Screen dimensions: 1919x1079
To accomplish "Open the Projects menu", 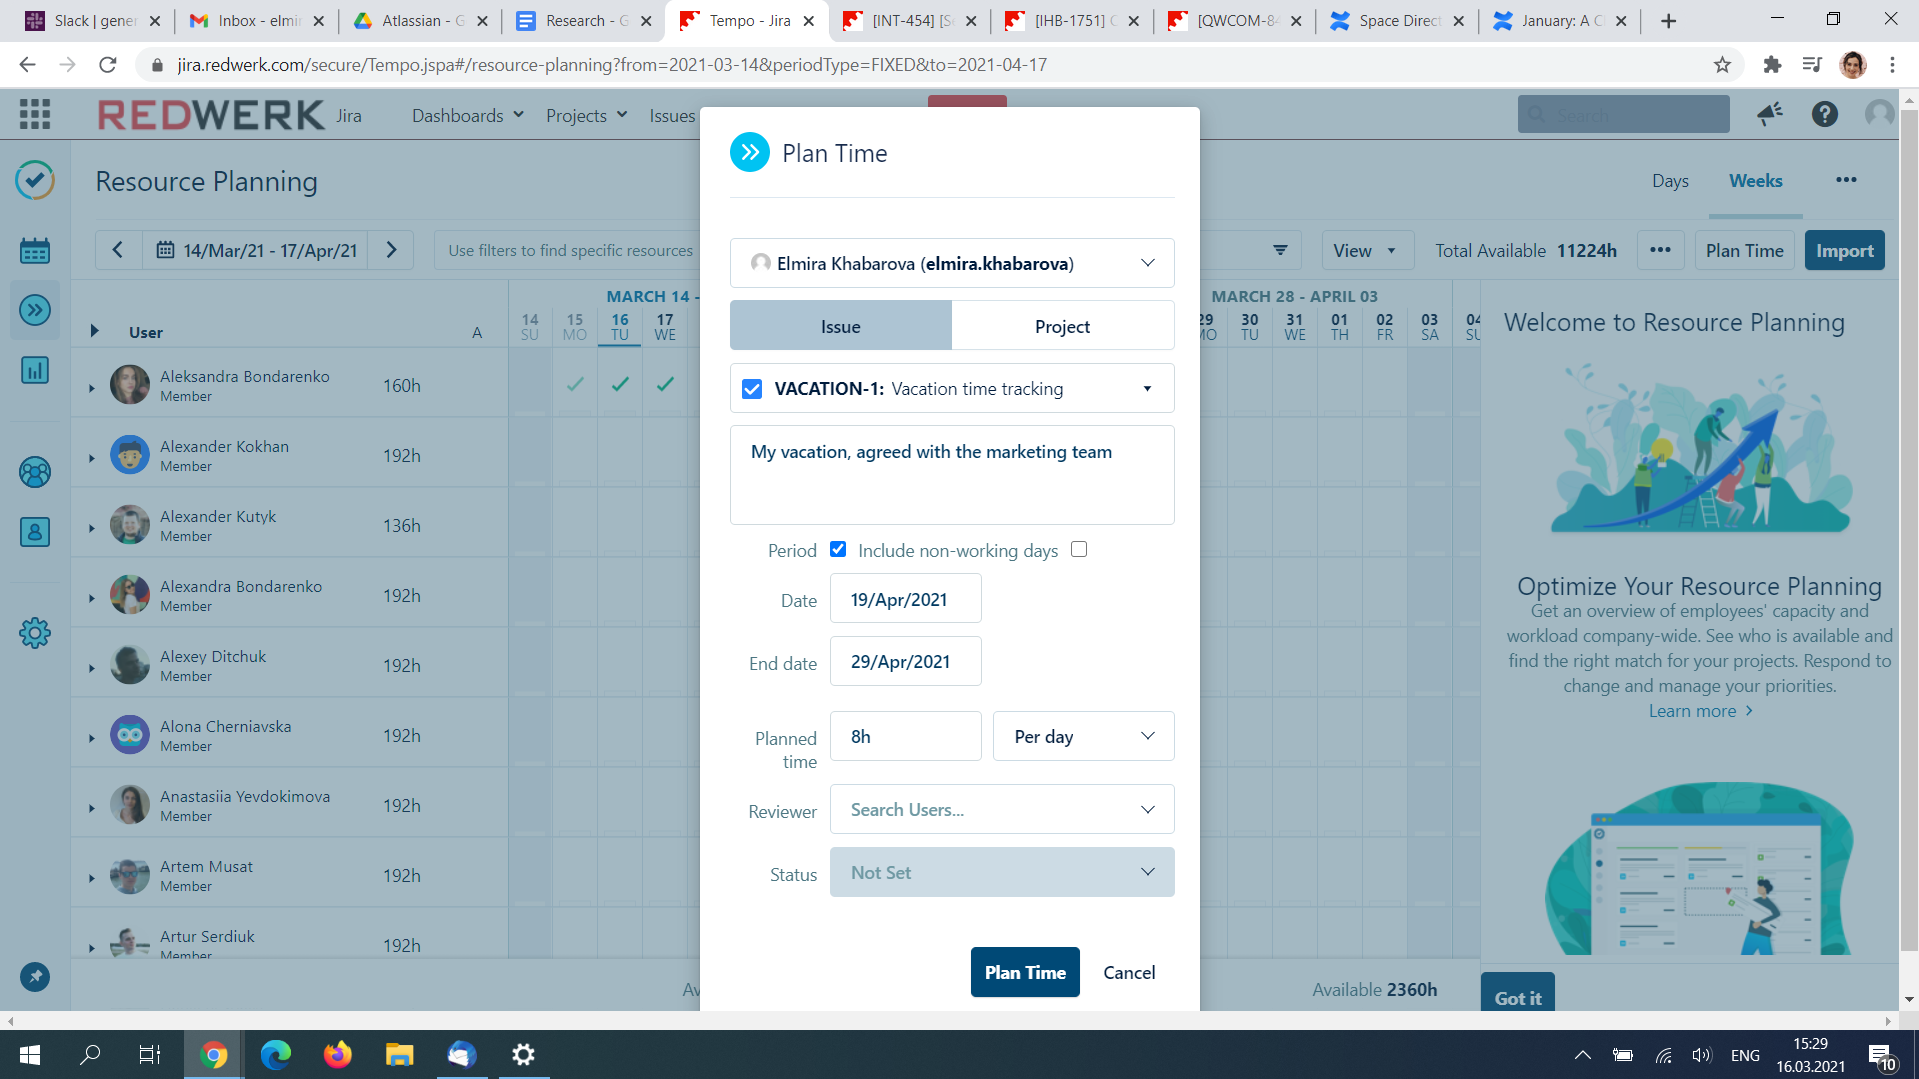I will tap(587, 116).
